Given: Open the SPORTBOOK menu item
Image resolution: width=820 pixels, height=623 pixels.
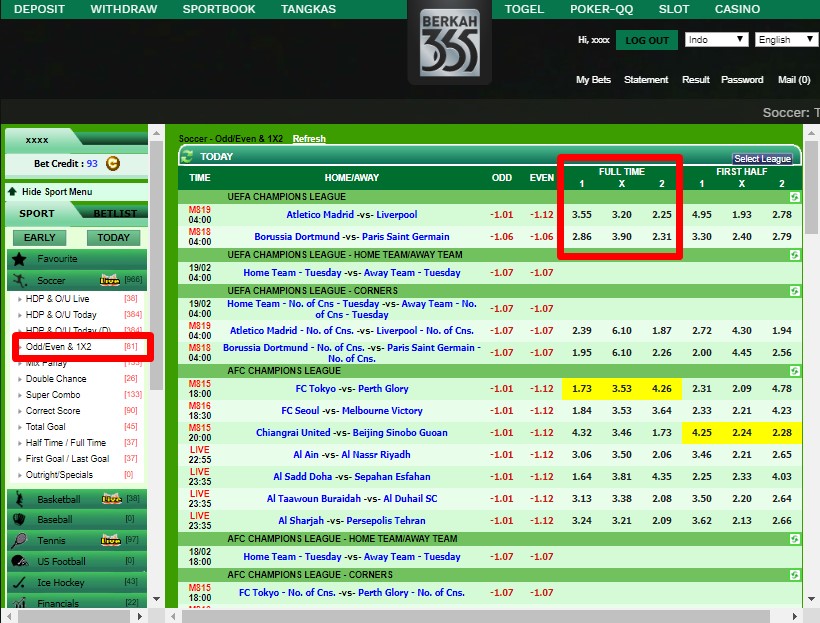Looking at the screenshot, I should pos(218,9).
